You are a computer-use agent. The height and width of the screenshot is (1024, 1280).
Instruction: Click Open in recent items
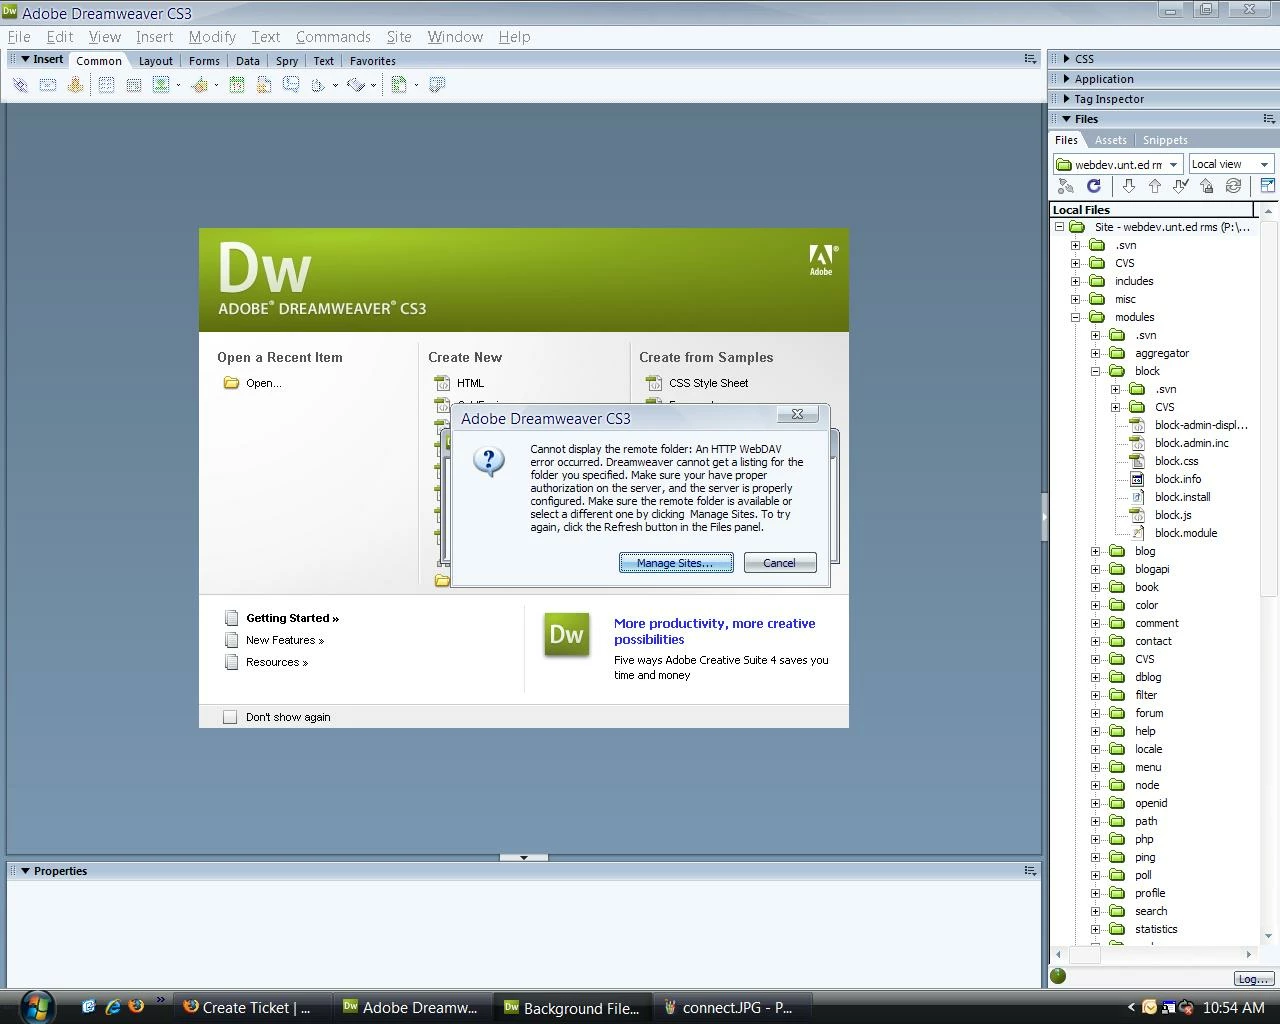(x=264, y=383)
